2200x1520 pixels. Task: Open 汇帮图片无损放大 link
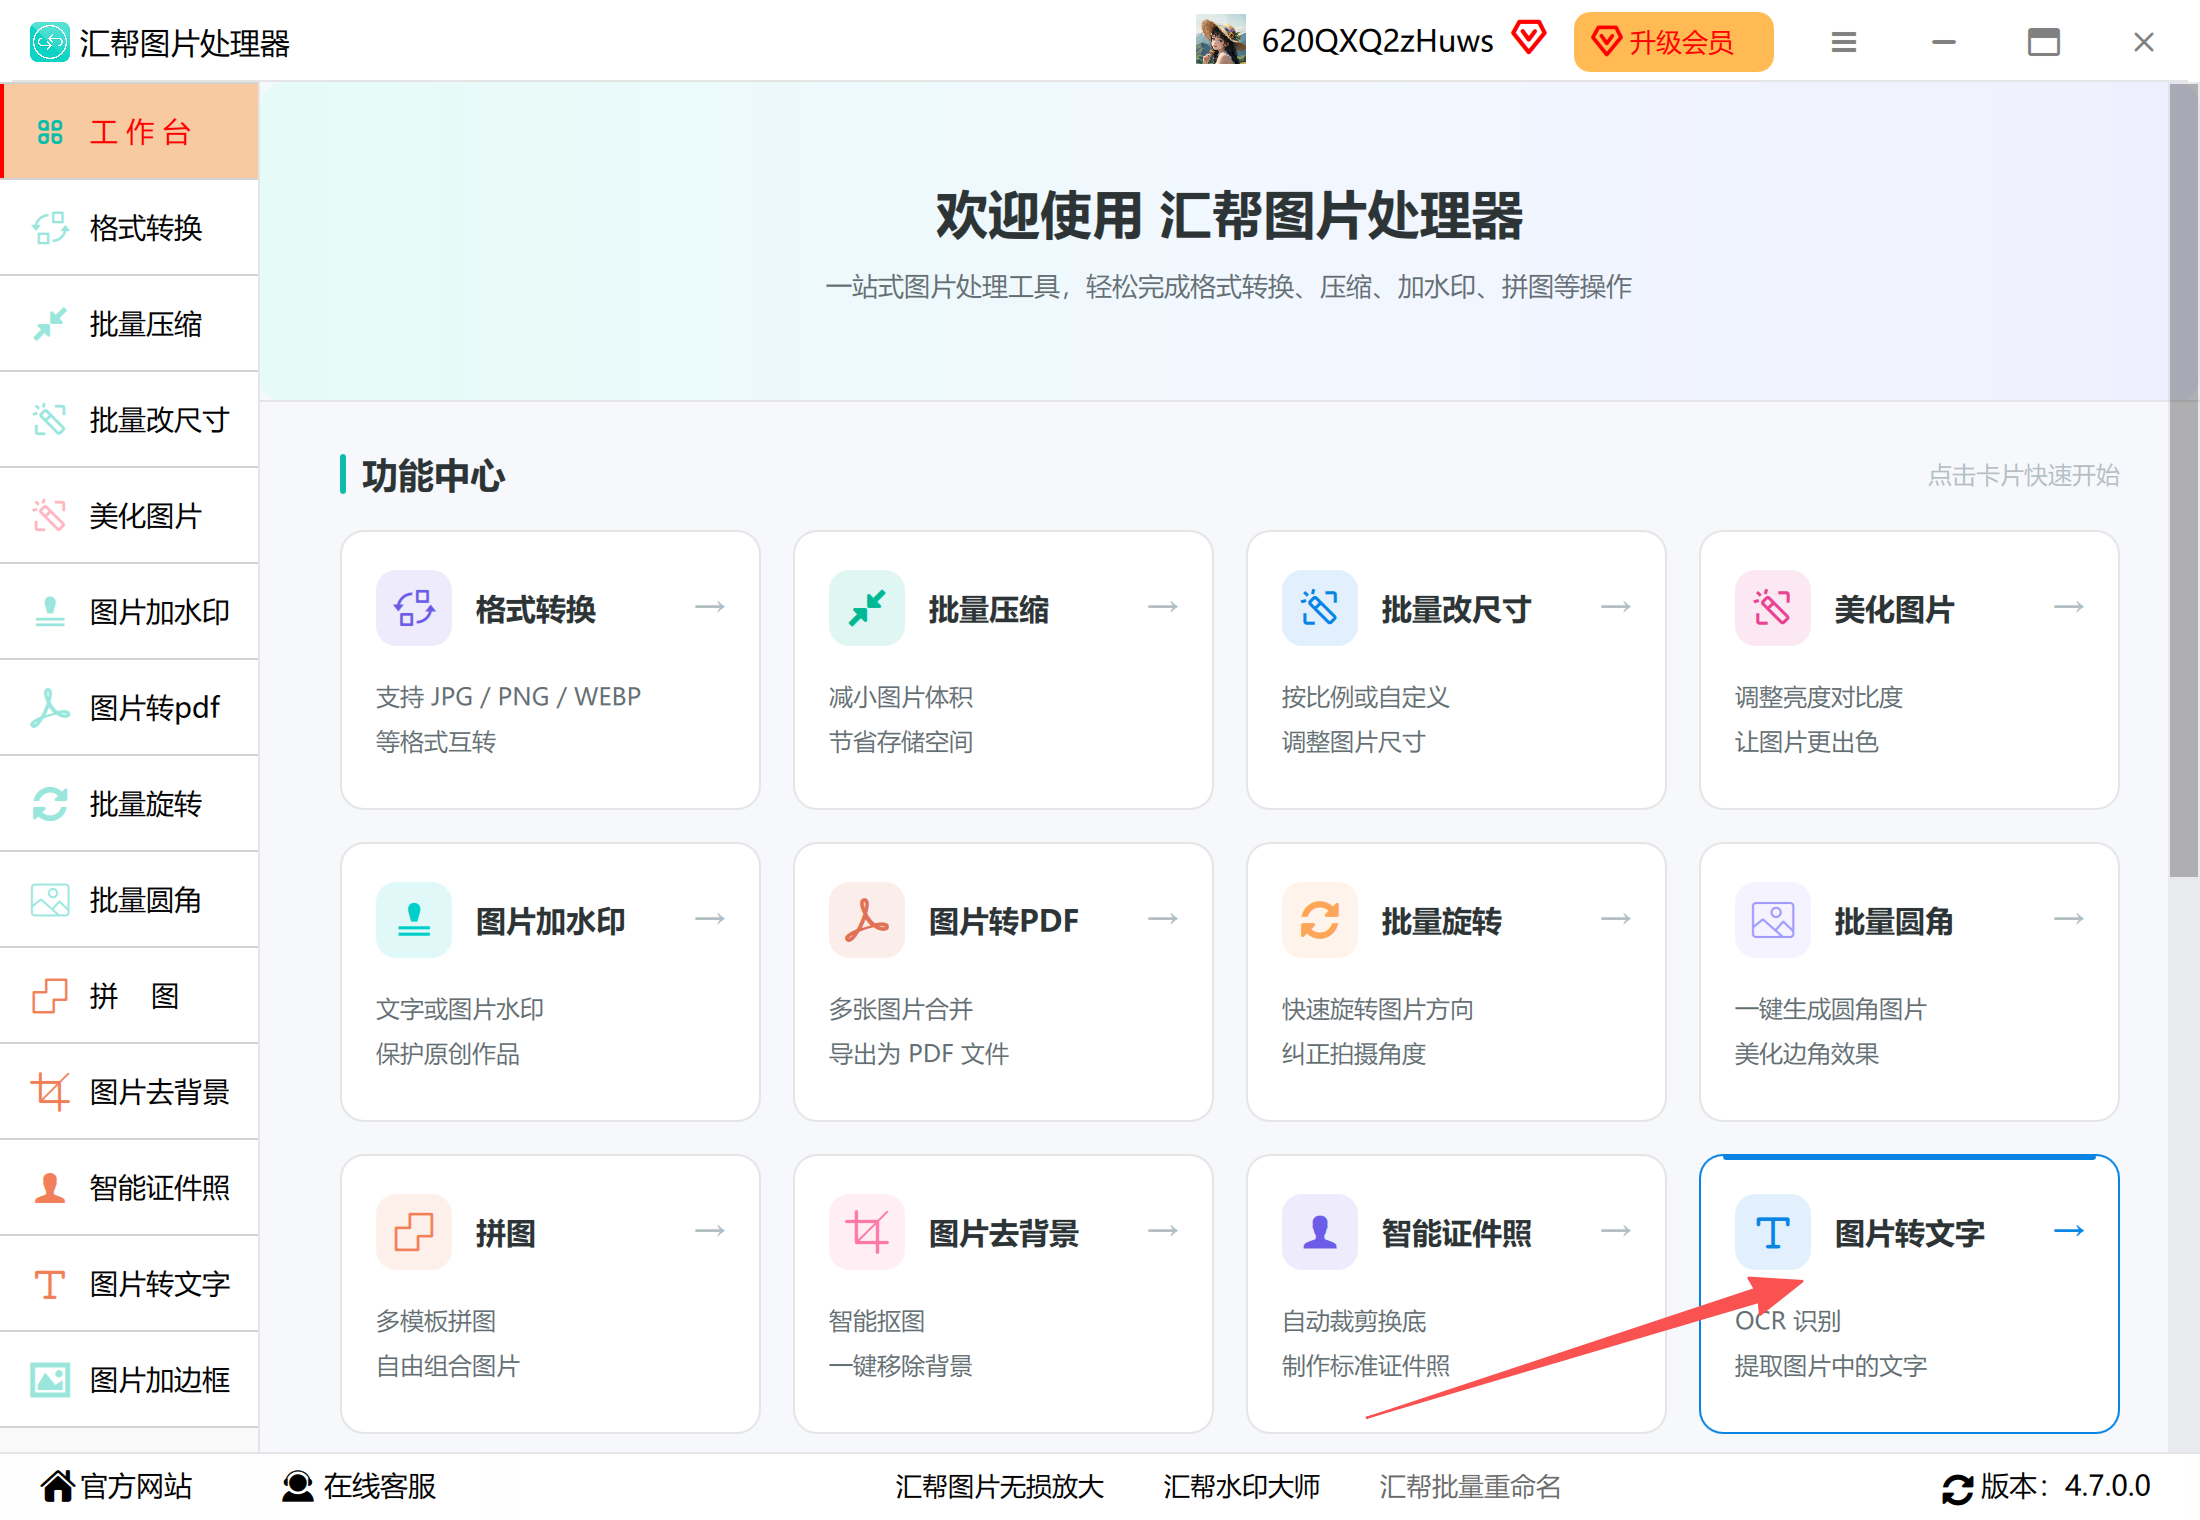(x=999, y=1487)
